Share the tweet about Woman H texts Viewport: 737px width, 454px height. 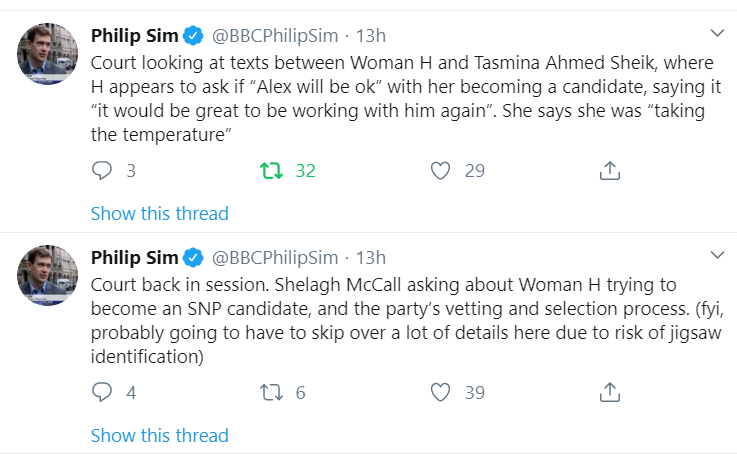pos(610,170)
